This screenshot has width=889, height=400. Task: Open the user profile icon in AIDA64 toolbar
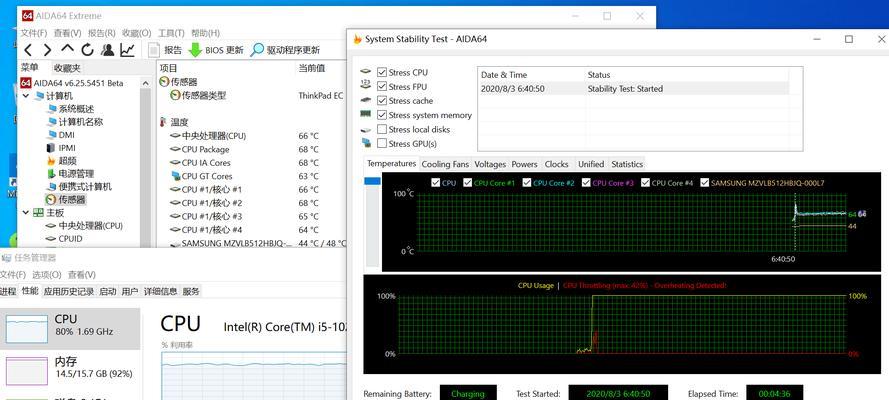pos(107,50)
